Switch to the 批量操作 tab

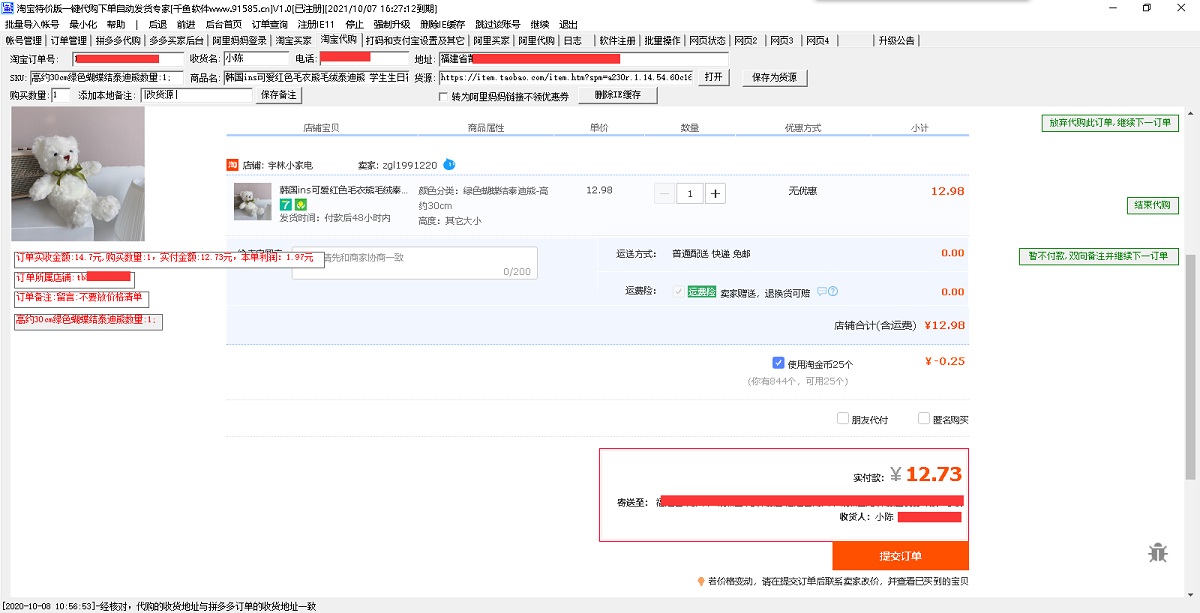click(x=662, y=41)
